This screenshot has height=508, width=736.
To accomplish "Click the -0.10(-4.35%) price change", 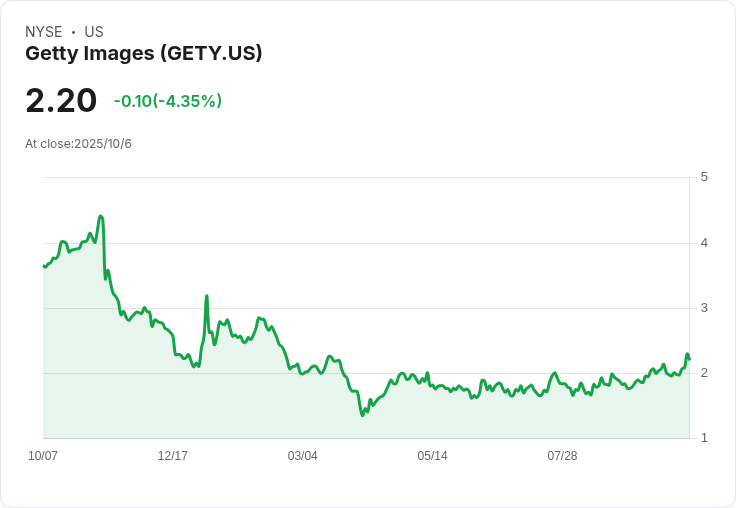I will 168,101.
